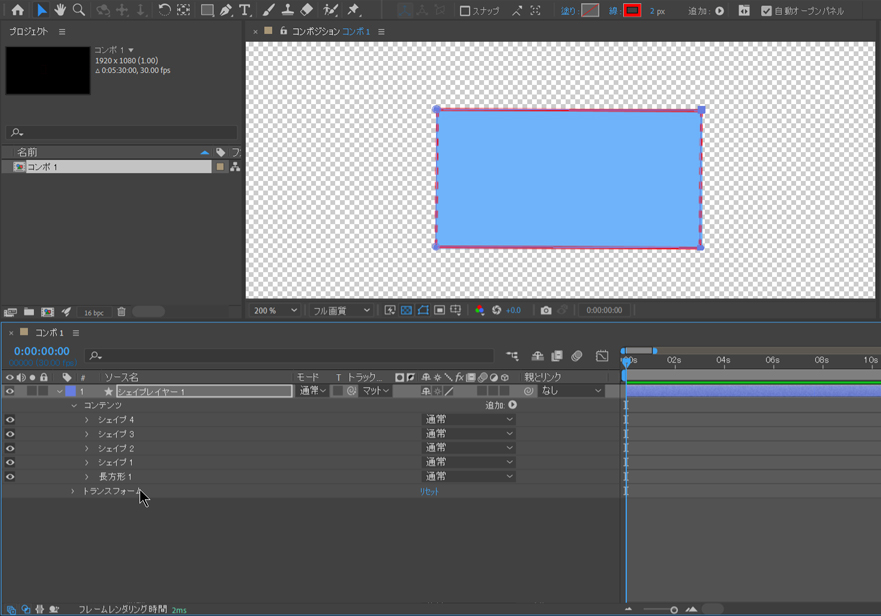Take a snapshot with camera icon
This screenshot has width=881, height=616.
[x=546, y=311]
